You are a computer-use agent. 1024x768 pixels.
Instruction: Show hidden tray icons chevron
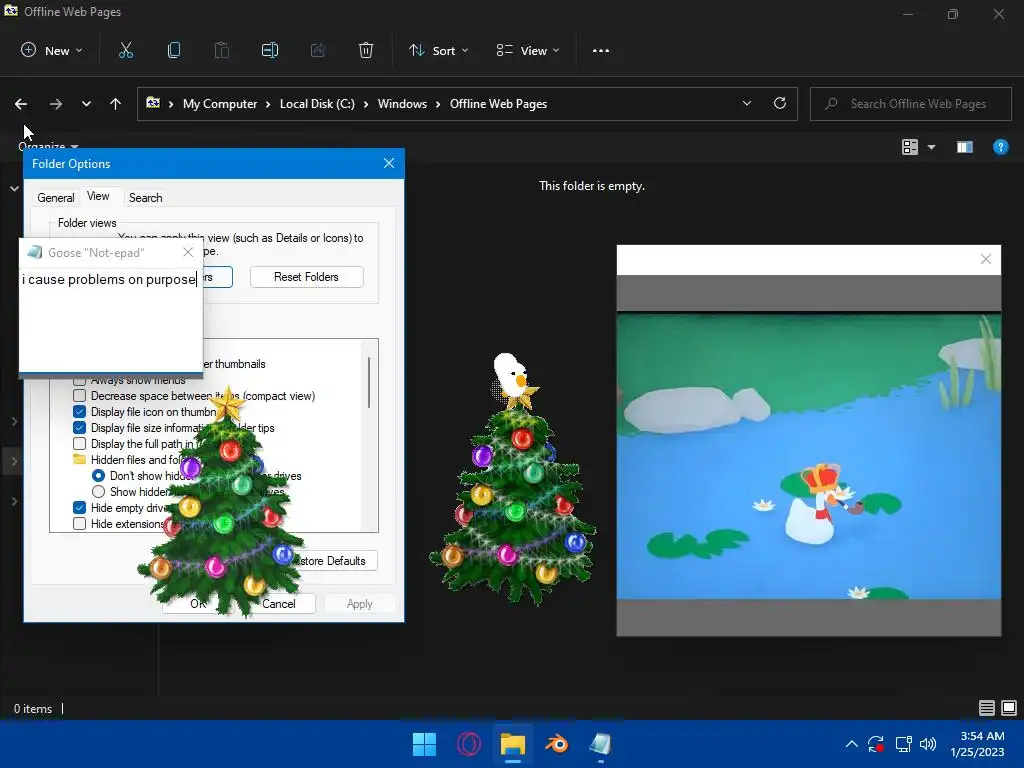point(852,744)
